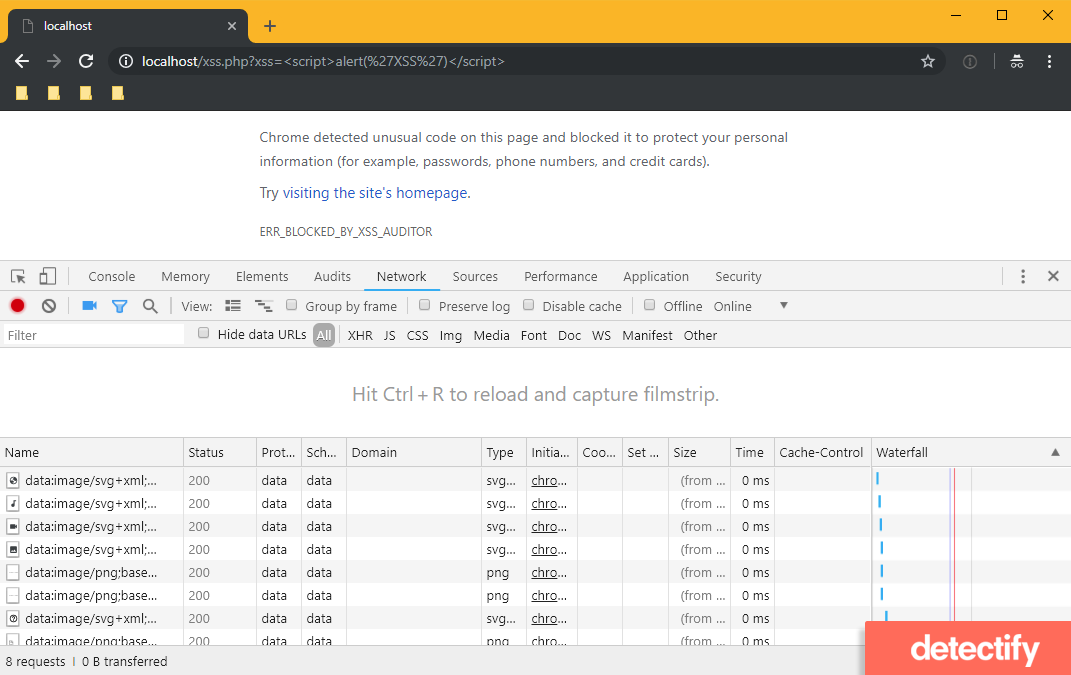Filter requests by JS

pos(389,335)
